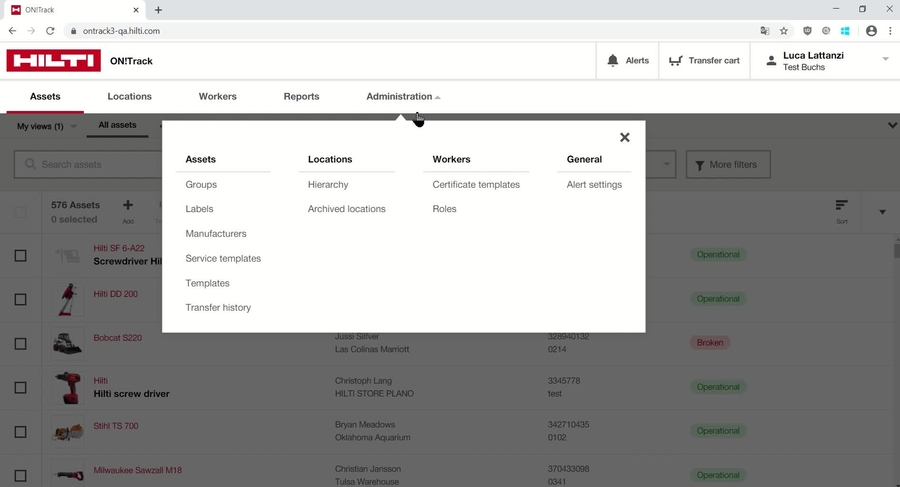Viewport: 900px width, 487px height.
Task: Bookmark this page with the star icon
Action: pos(784,31)
